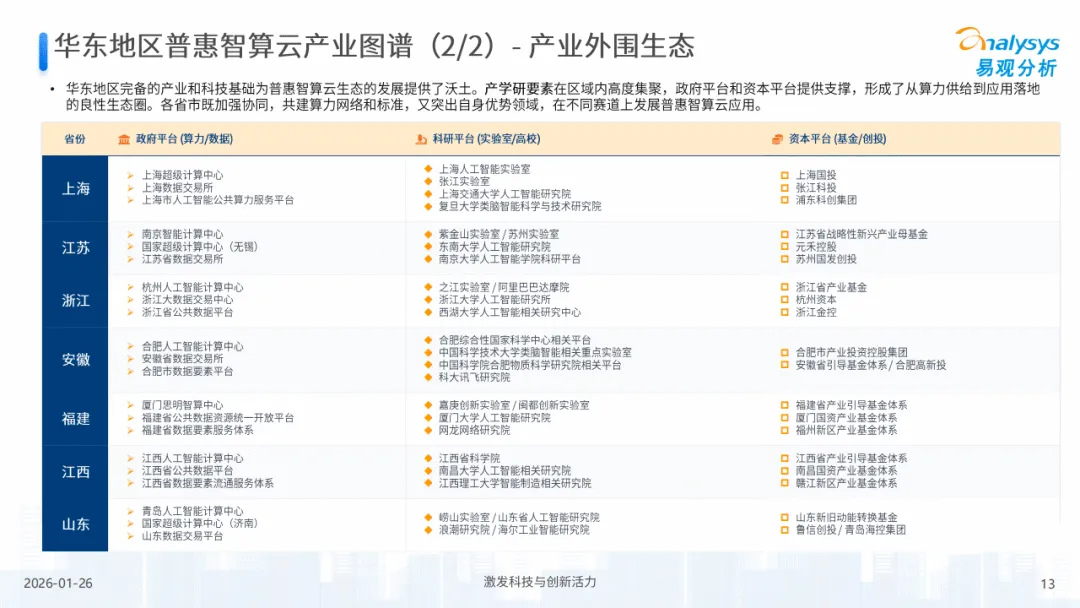The image size is (1080, 608).
Task: Select the 政府平台 (算力/数据) header
Action: click(184, 139)
